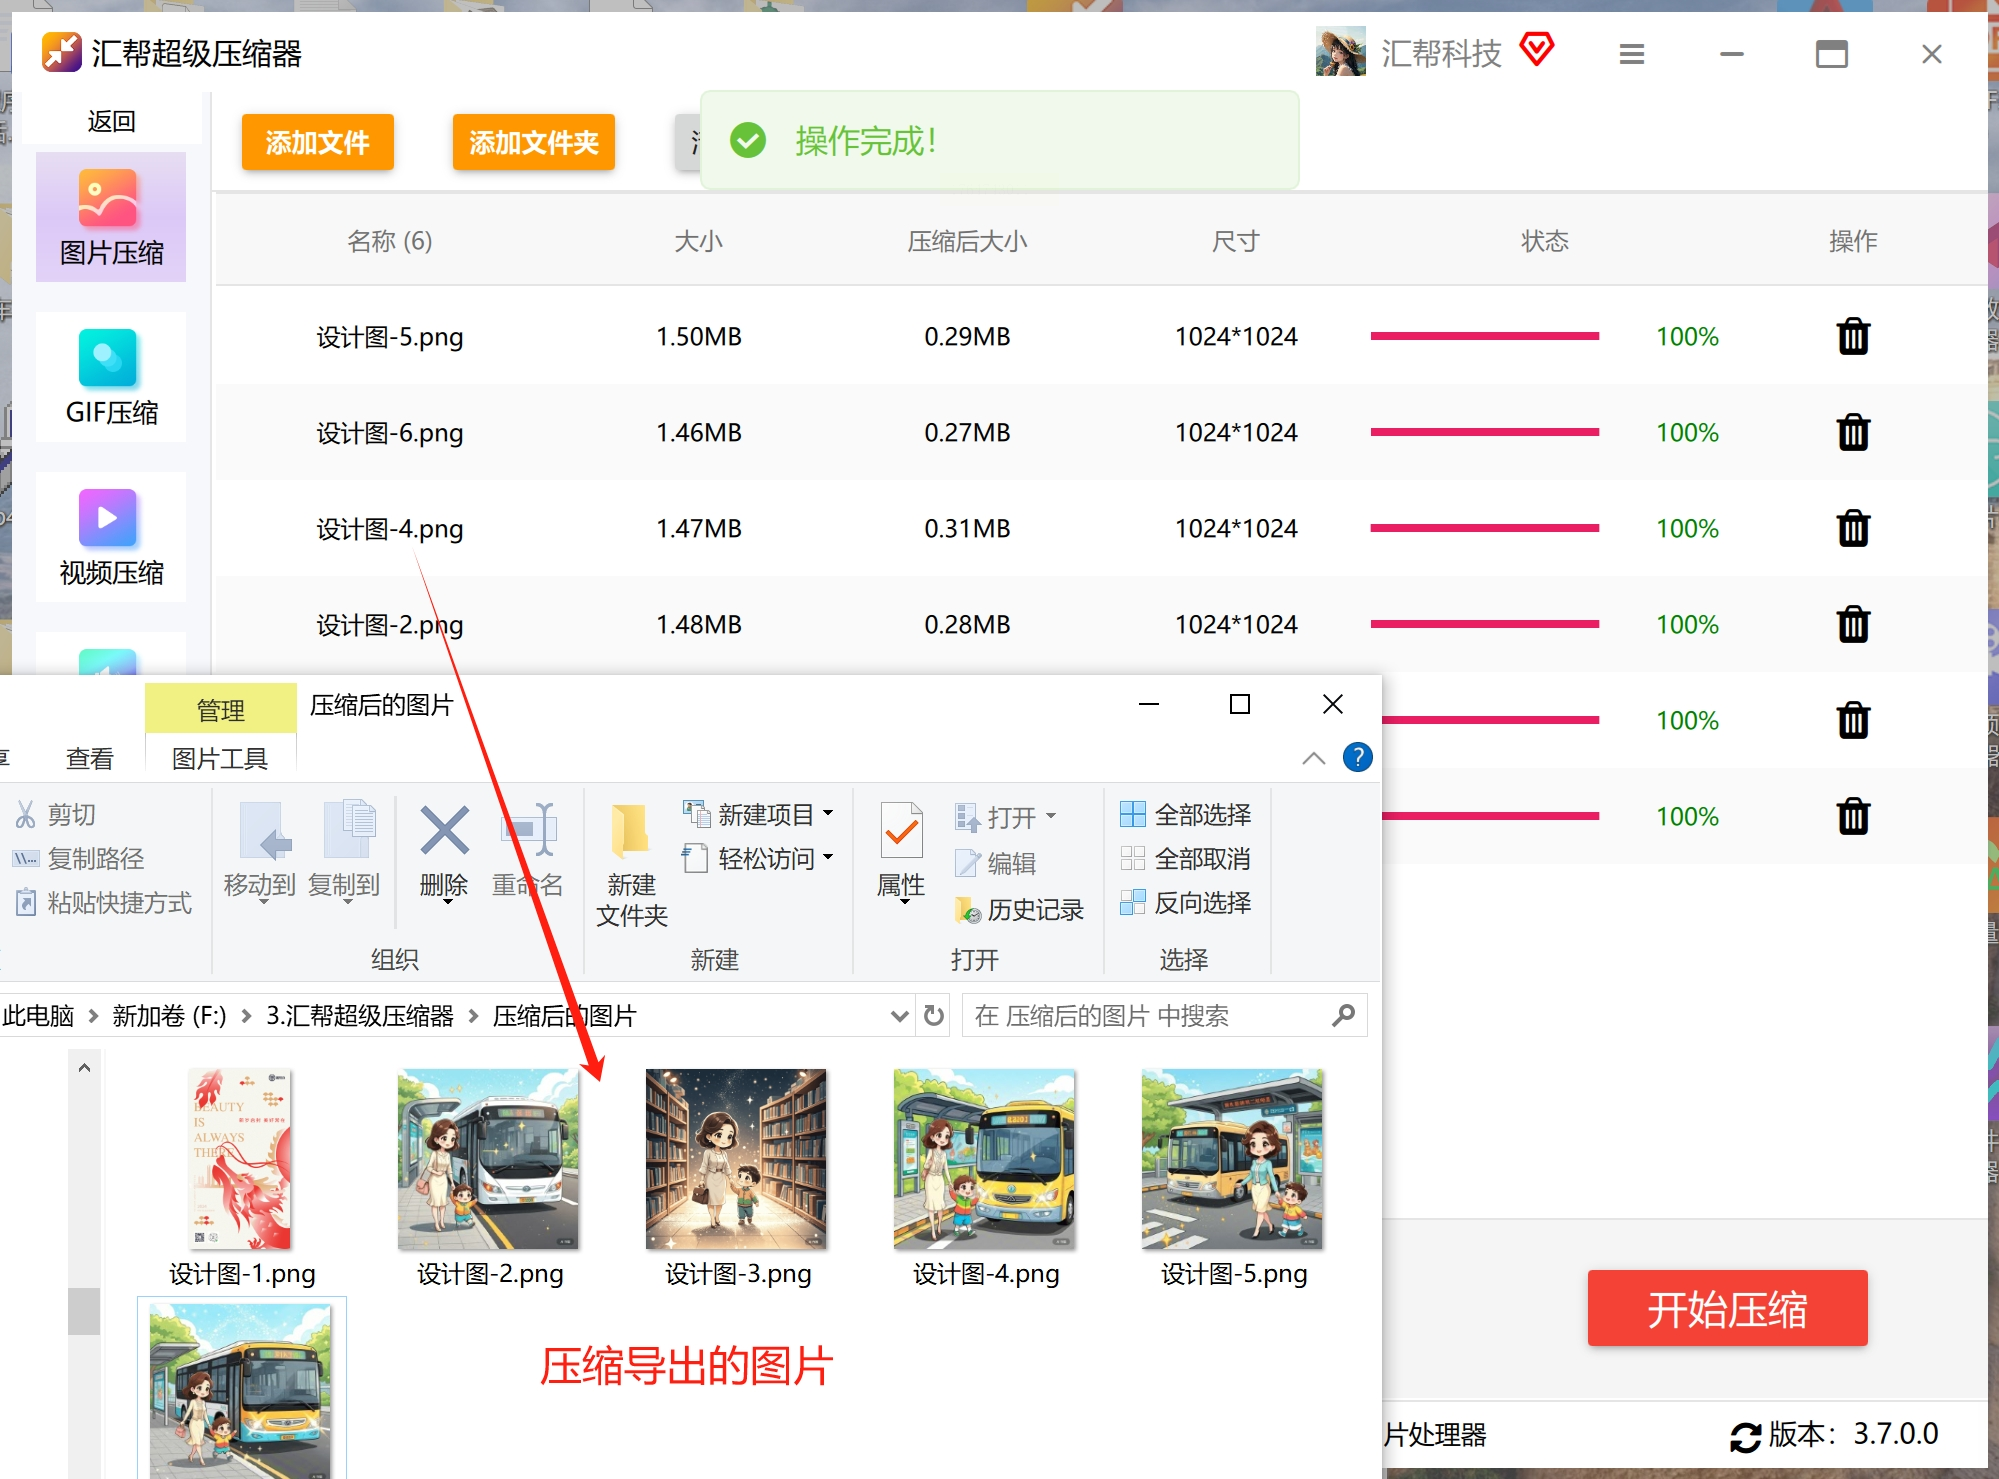Open Explorer help question mark icon
Image resolution: width=1999 pixels, height=1479 pixels.
1356,757
